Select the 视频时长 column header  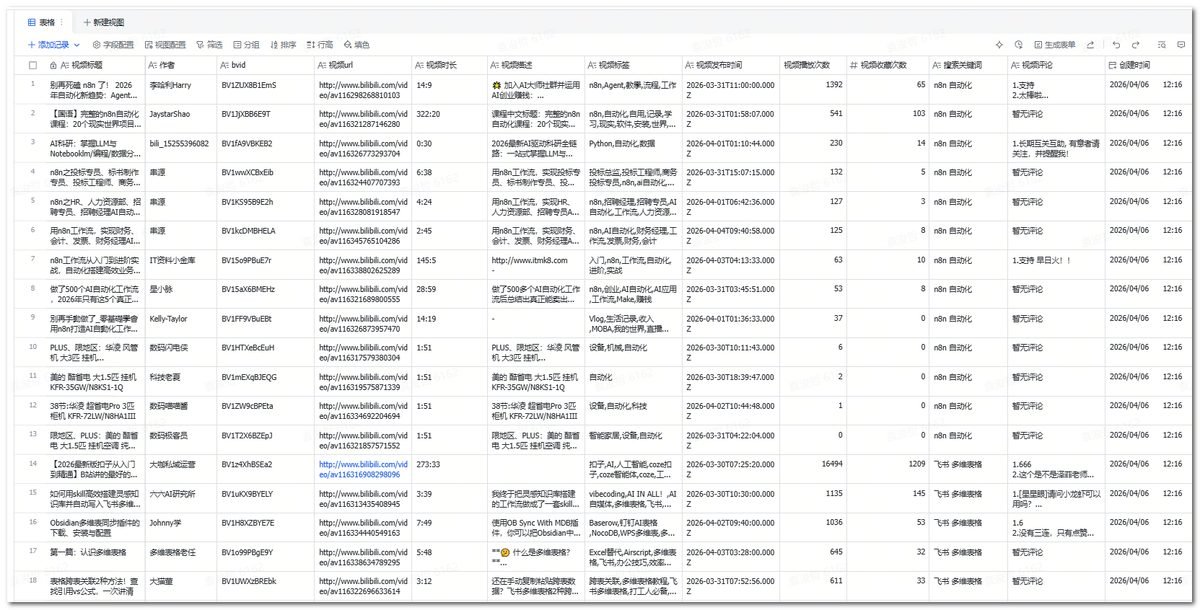449,65
